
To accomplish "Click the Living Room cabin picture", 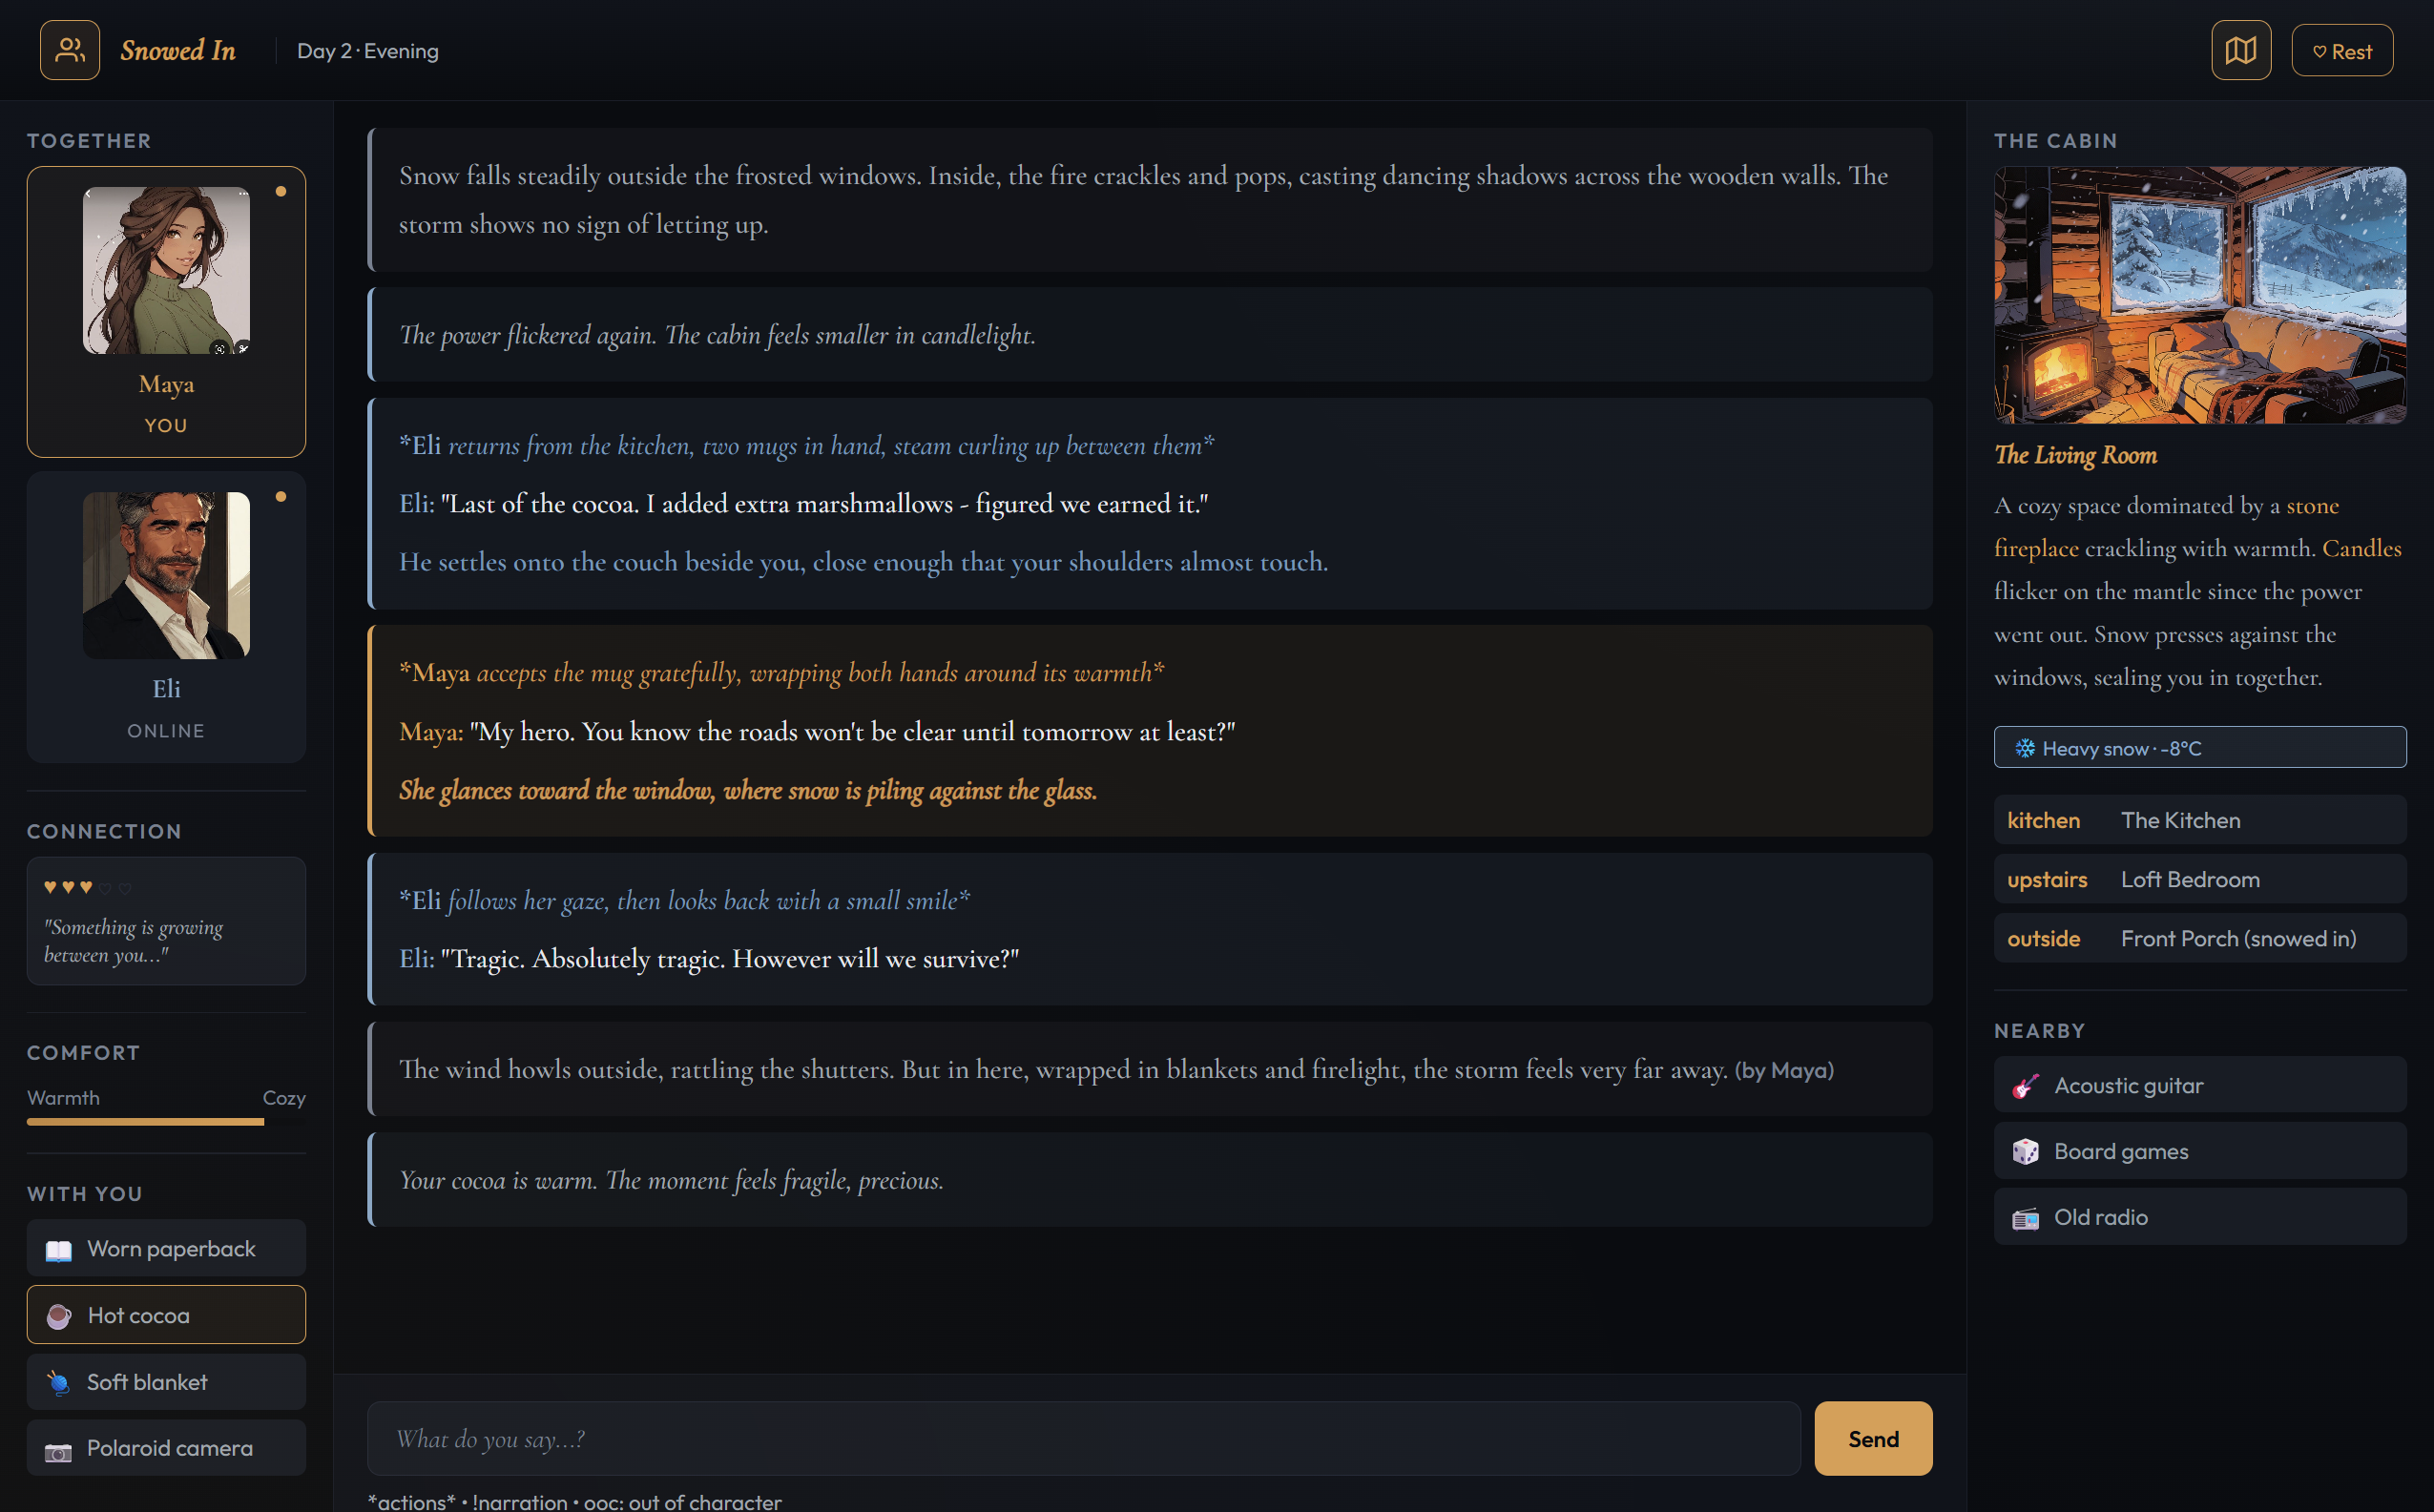I will pyautogui.click(x=2199, y=295).
